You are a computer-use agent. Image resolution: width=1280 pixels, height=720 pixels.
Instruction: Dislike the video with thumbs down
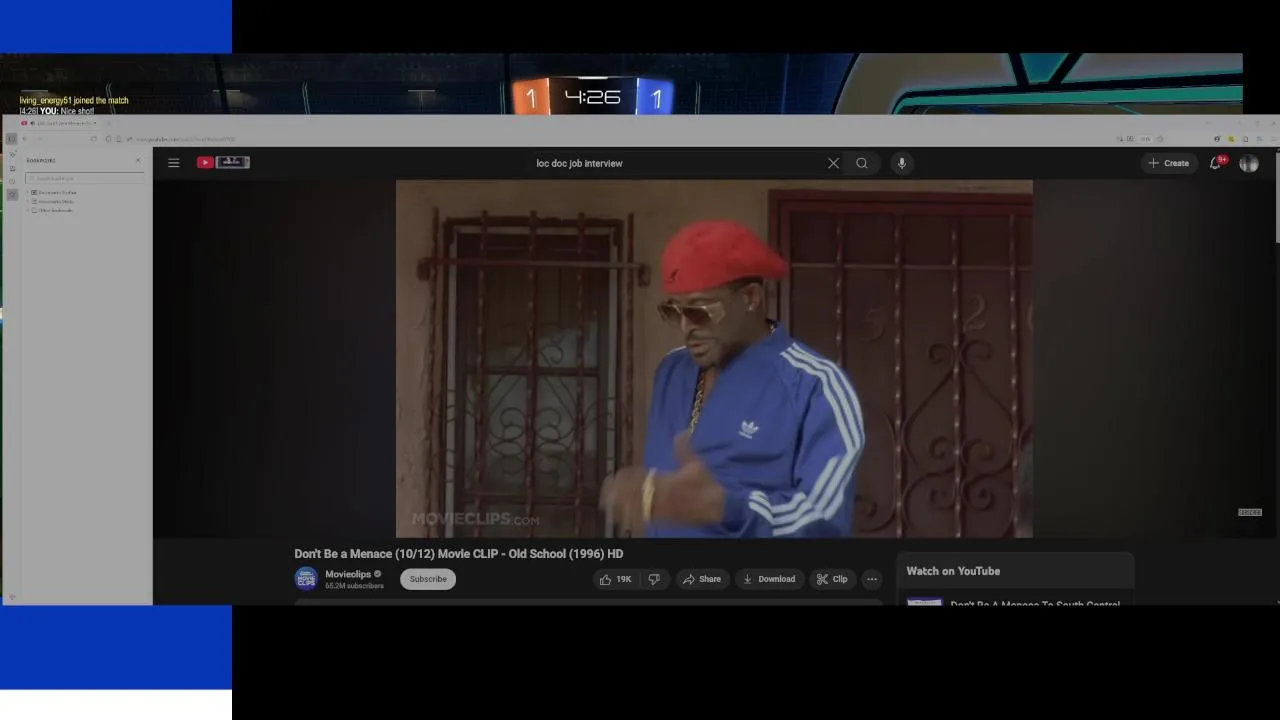tap(654, 579)
